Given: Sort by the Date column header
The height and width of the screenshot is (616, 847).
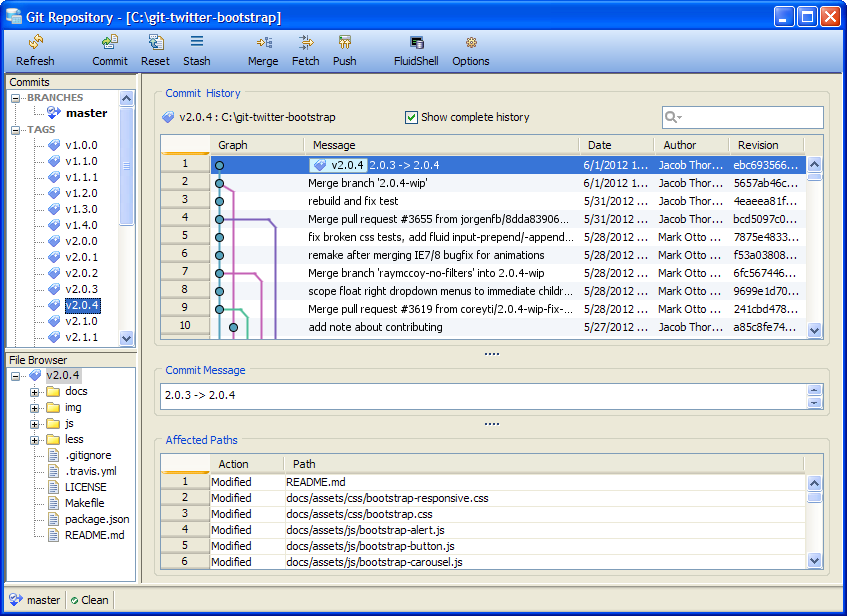Looking at the screenshot, I should 617,145.
